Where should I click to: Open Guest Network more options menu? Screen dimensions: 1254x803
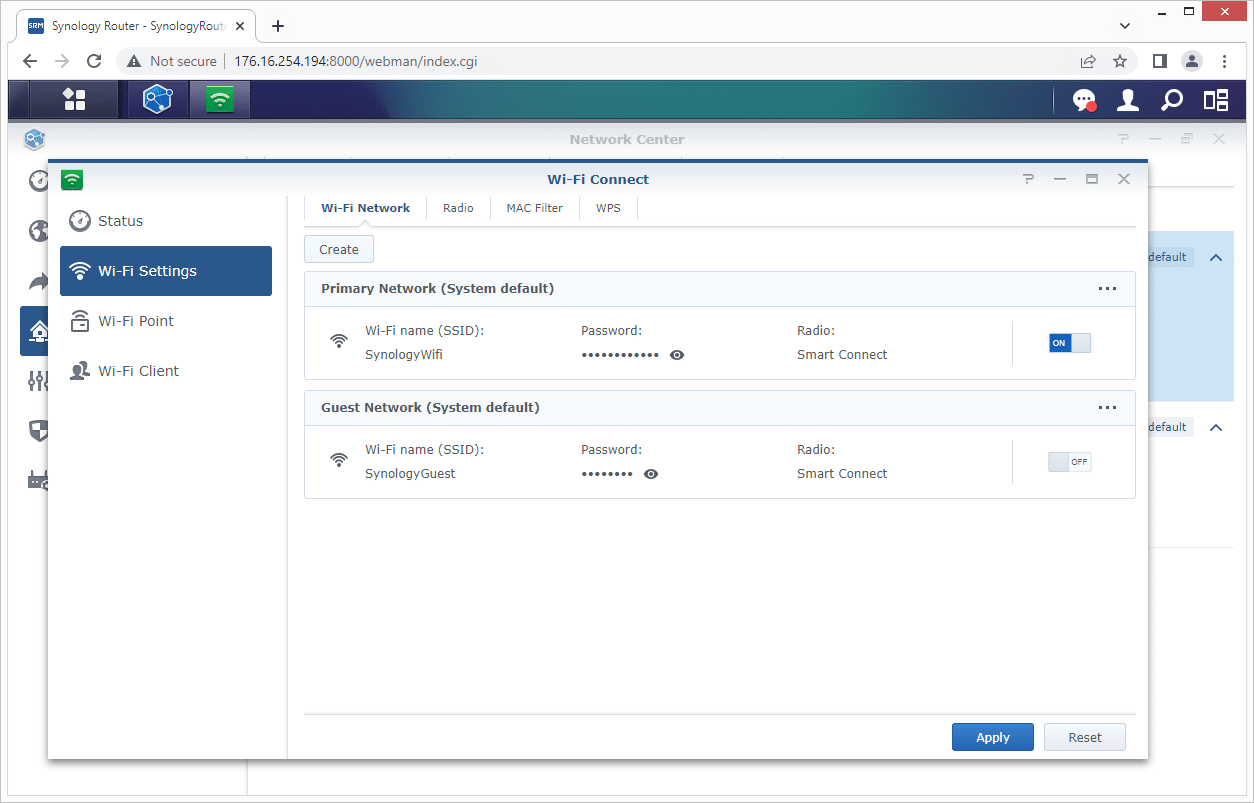pyautogui.click(x=1107, y=408)
